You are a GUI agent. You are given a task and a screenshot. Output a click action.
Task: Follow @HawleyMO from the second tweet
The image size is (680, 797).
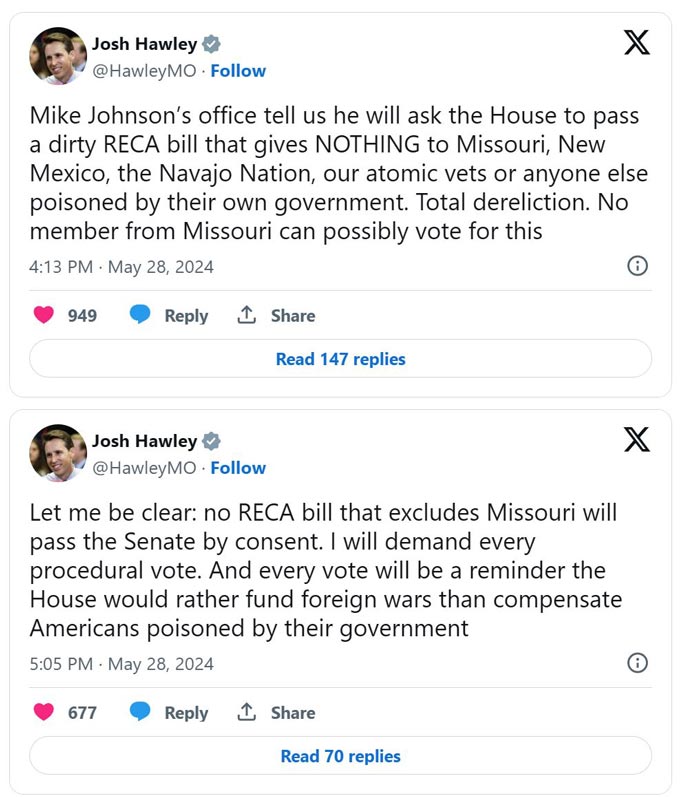pyautogui.click(x=238, y=468)
